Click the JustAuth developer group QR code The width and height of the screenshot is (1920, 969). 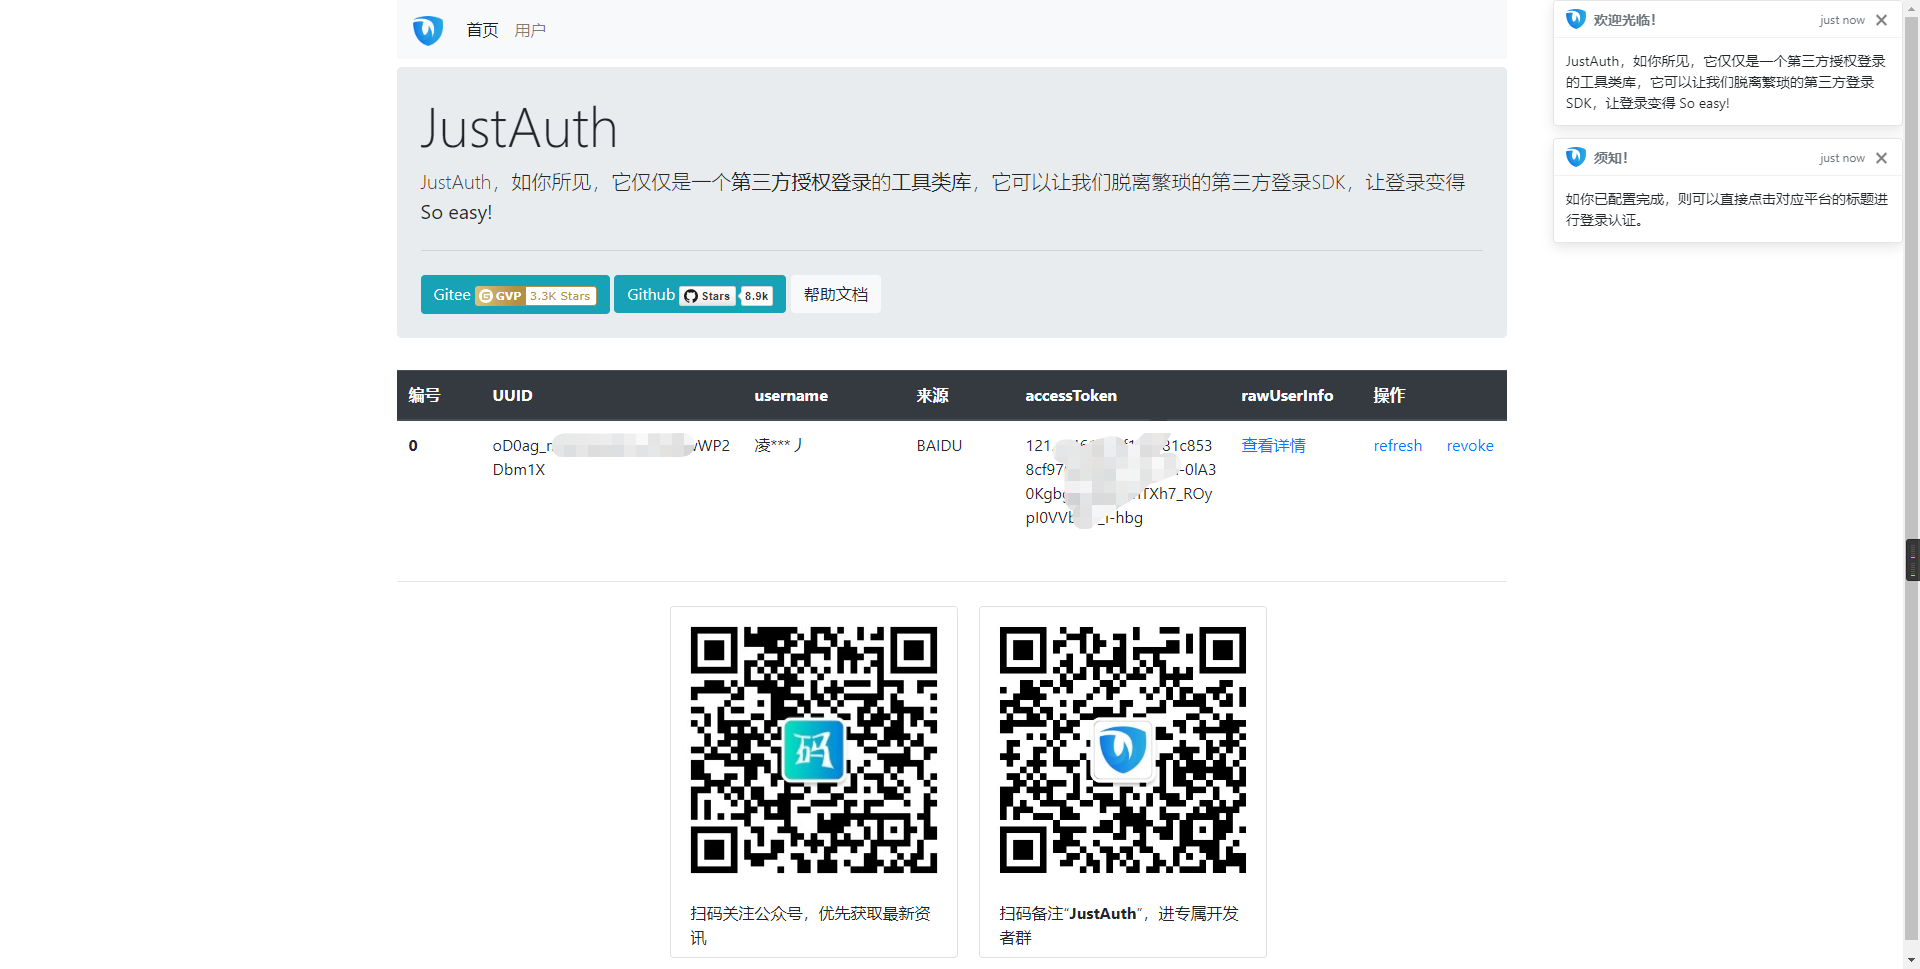click(x=1123, y=750)
